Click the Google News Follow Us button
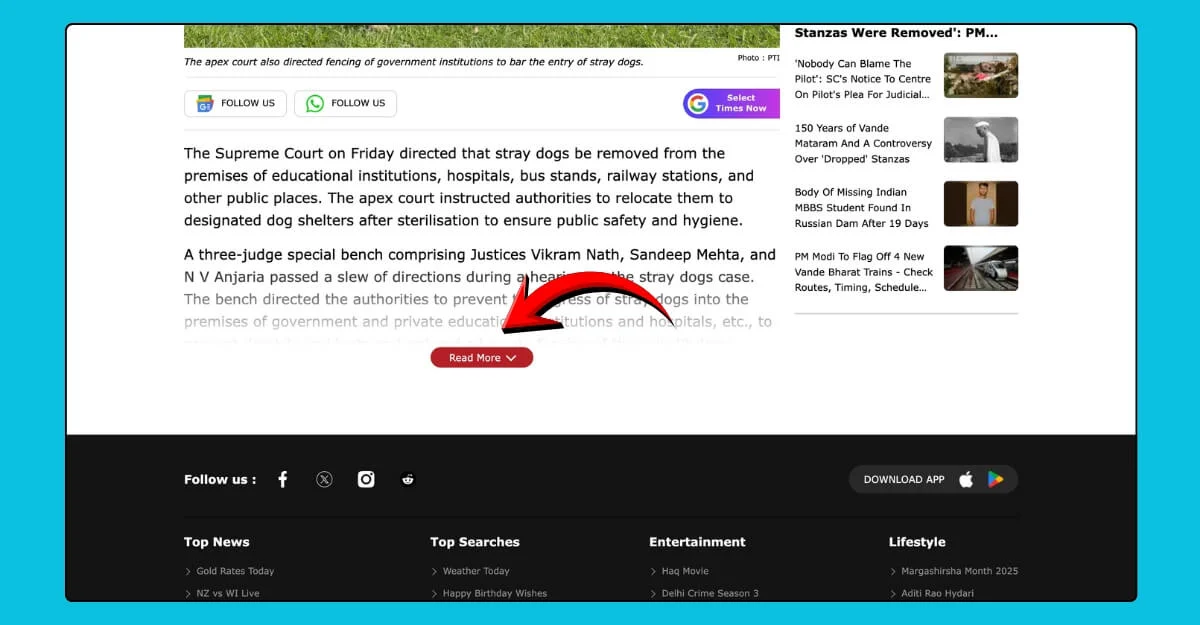Image resolution: width=1200 pixels, height=625 pixels. [235, 103]
